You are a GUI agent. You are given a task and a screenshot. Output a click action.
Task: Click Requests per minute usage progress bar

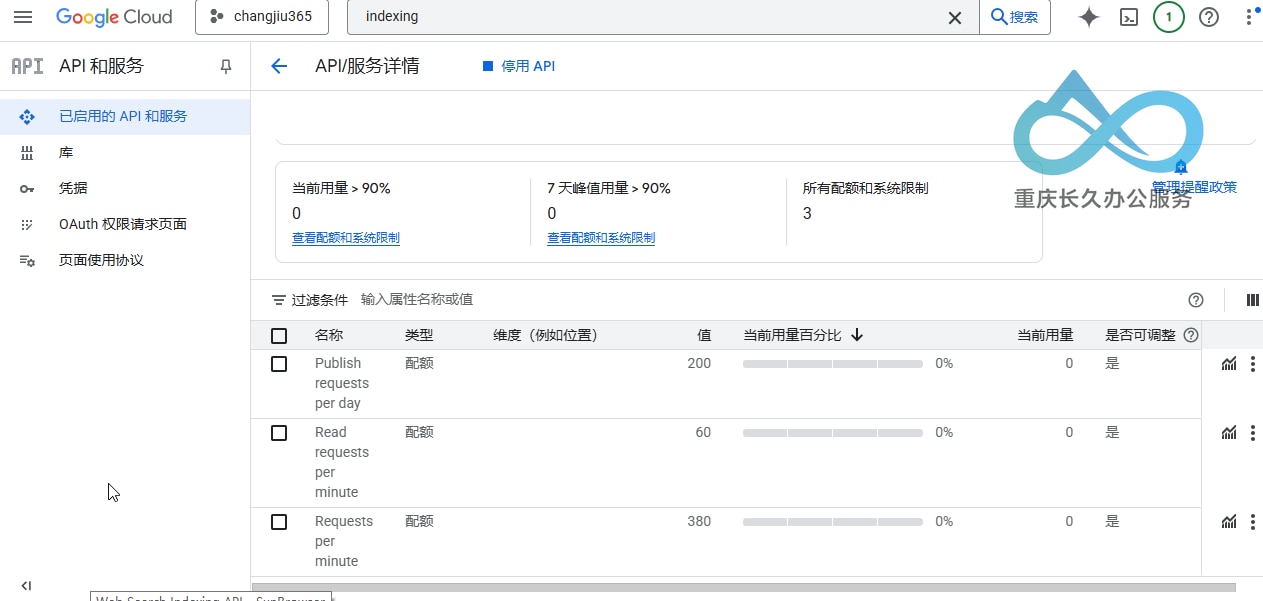[832, 522]
